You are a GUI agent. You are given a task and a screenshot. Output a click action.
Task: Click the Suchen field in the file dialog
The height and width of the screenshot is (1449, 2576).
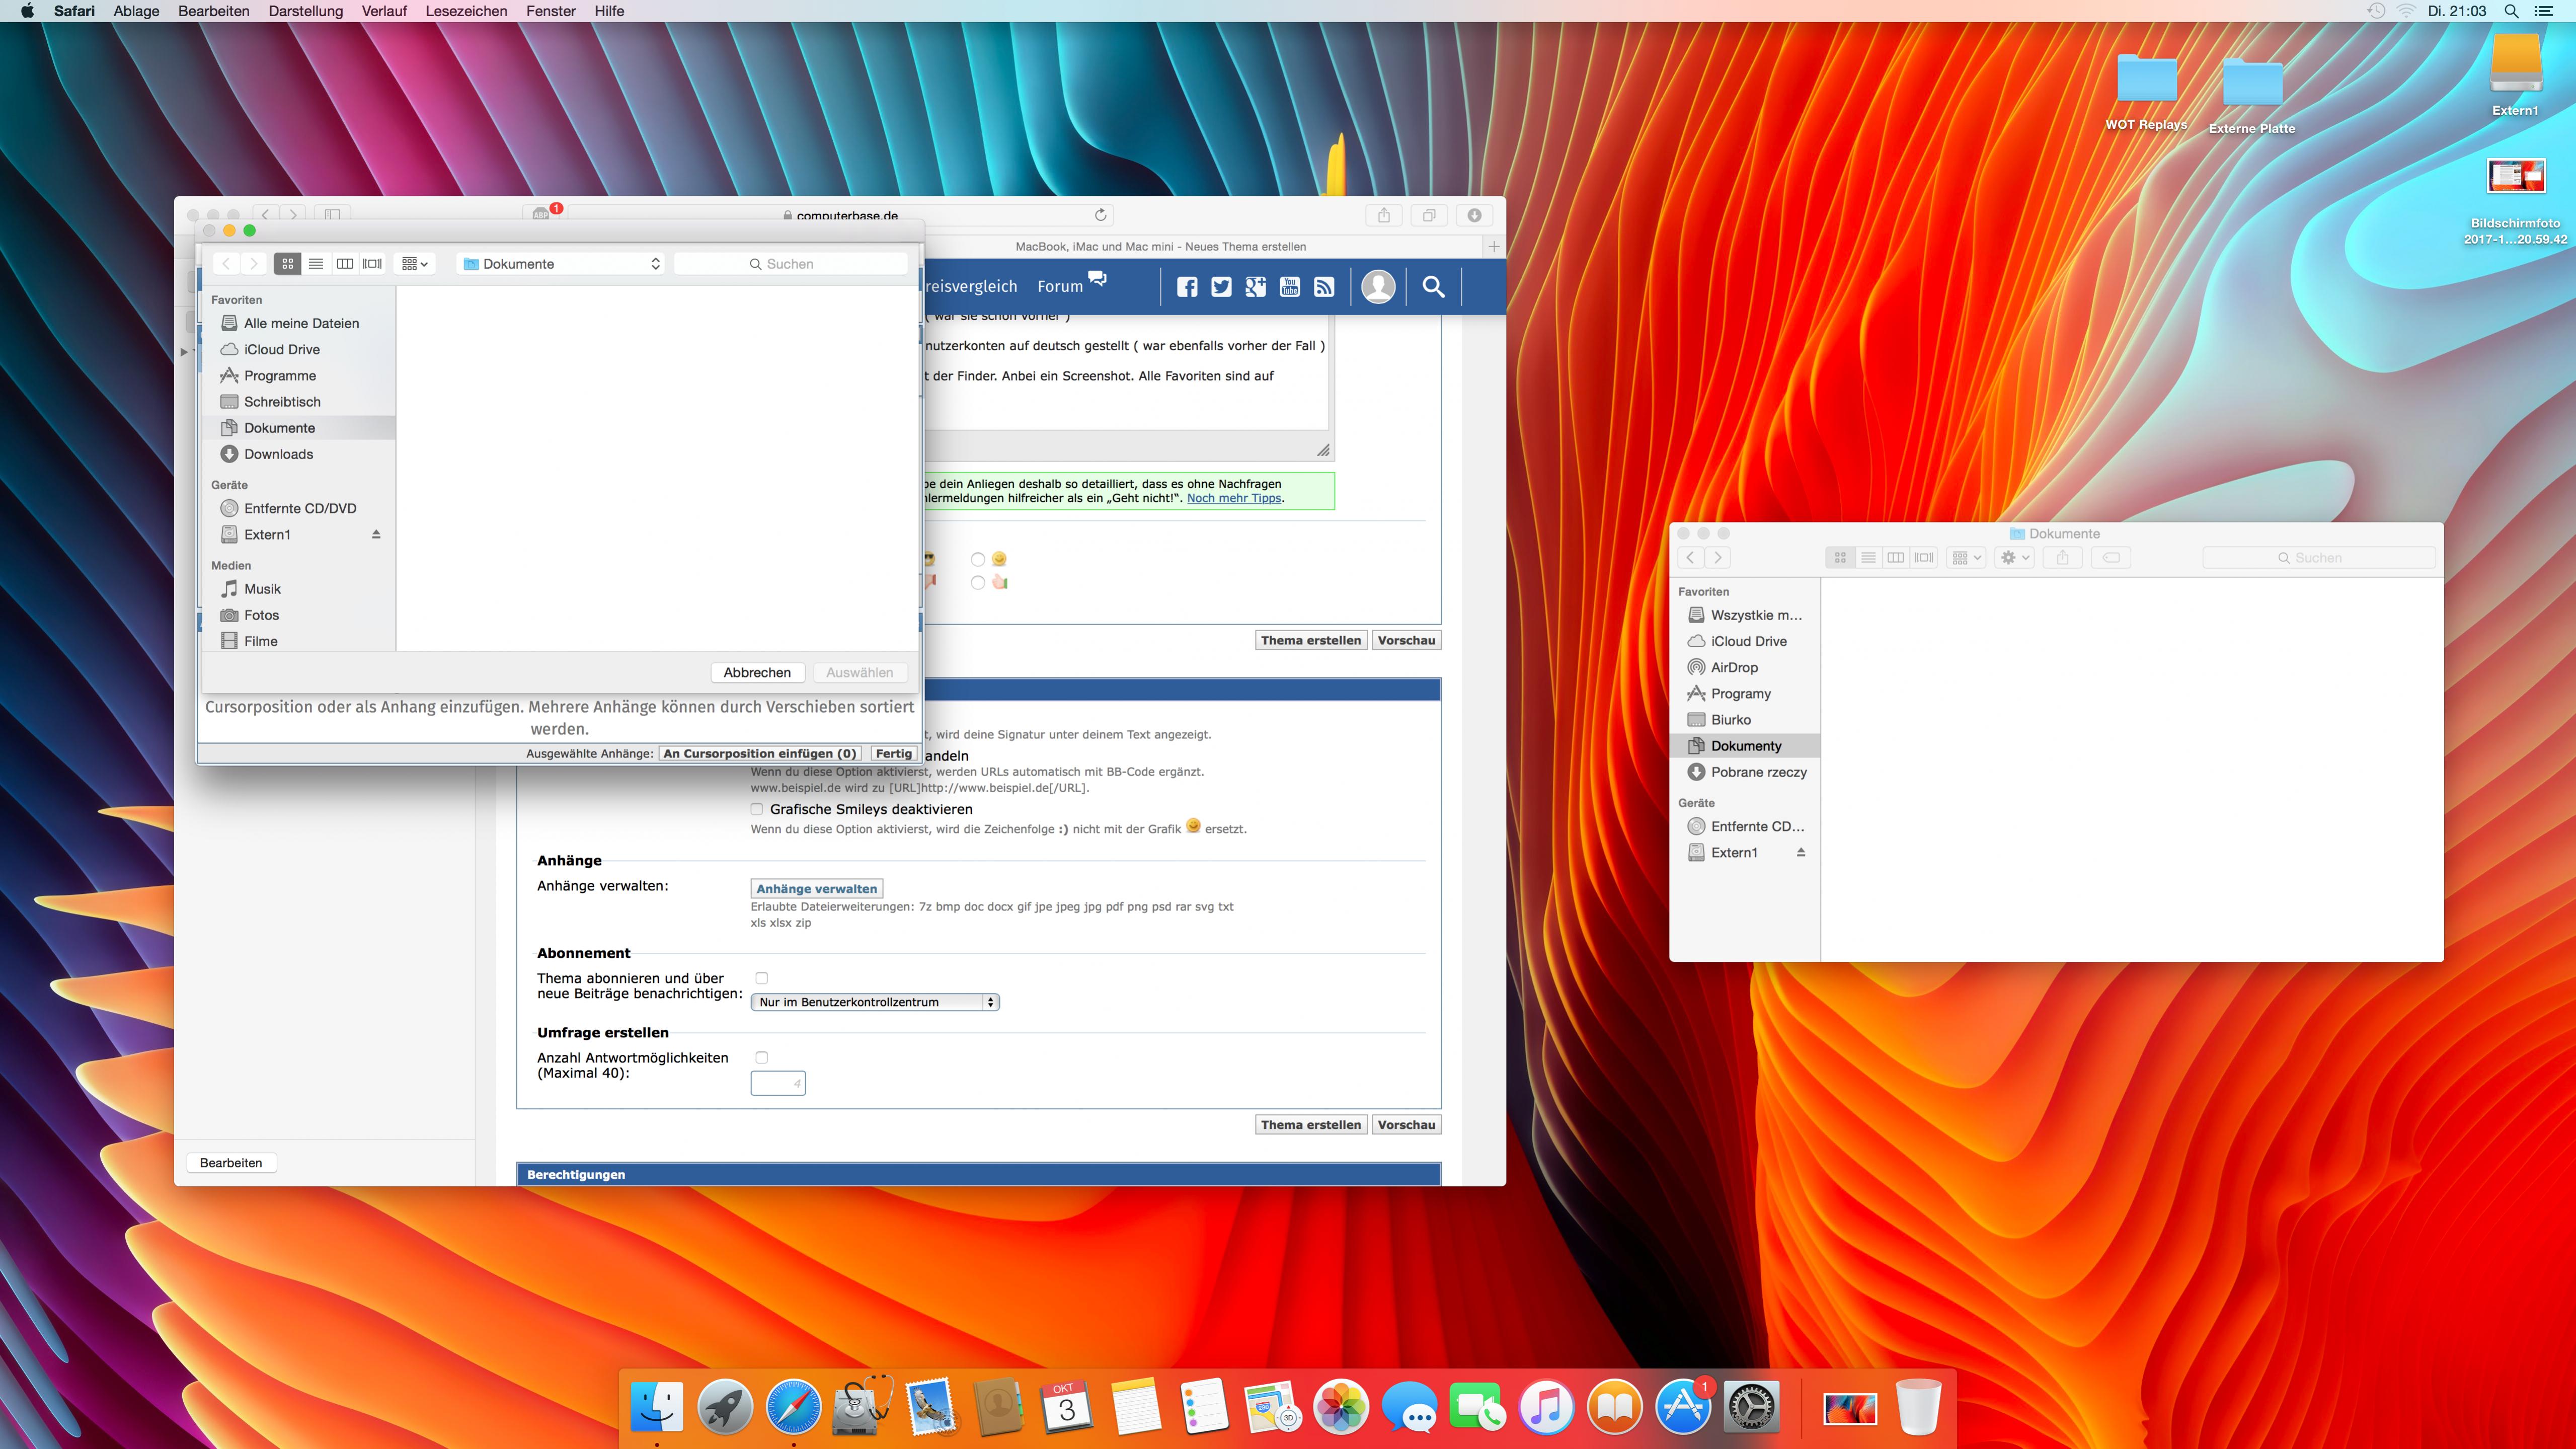[x=791, y=264]
